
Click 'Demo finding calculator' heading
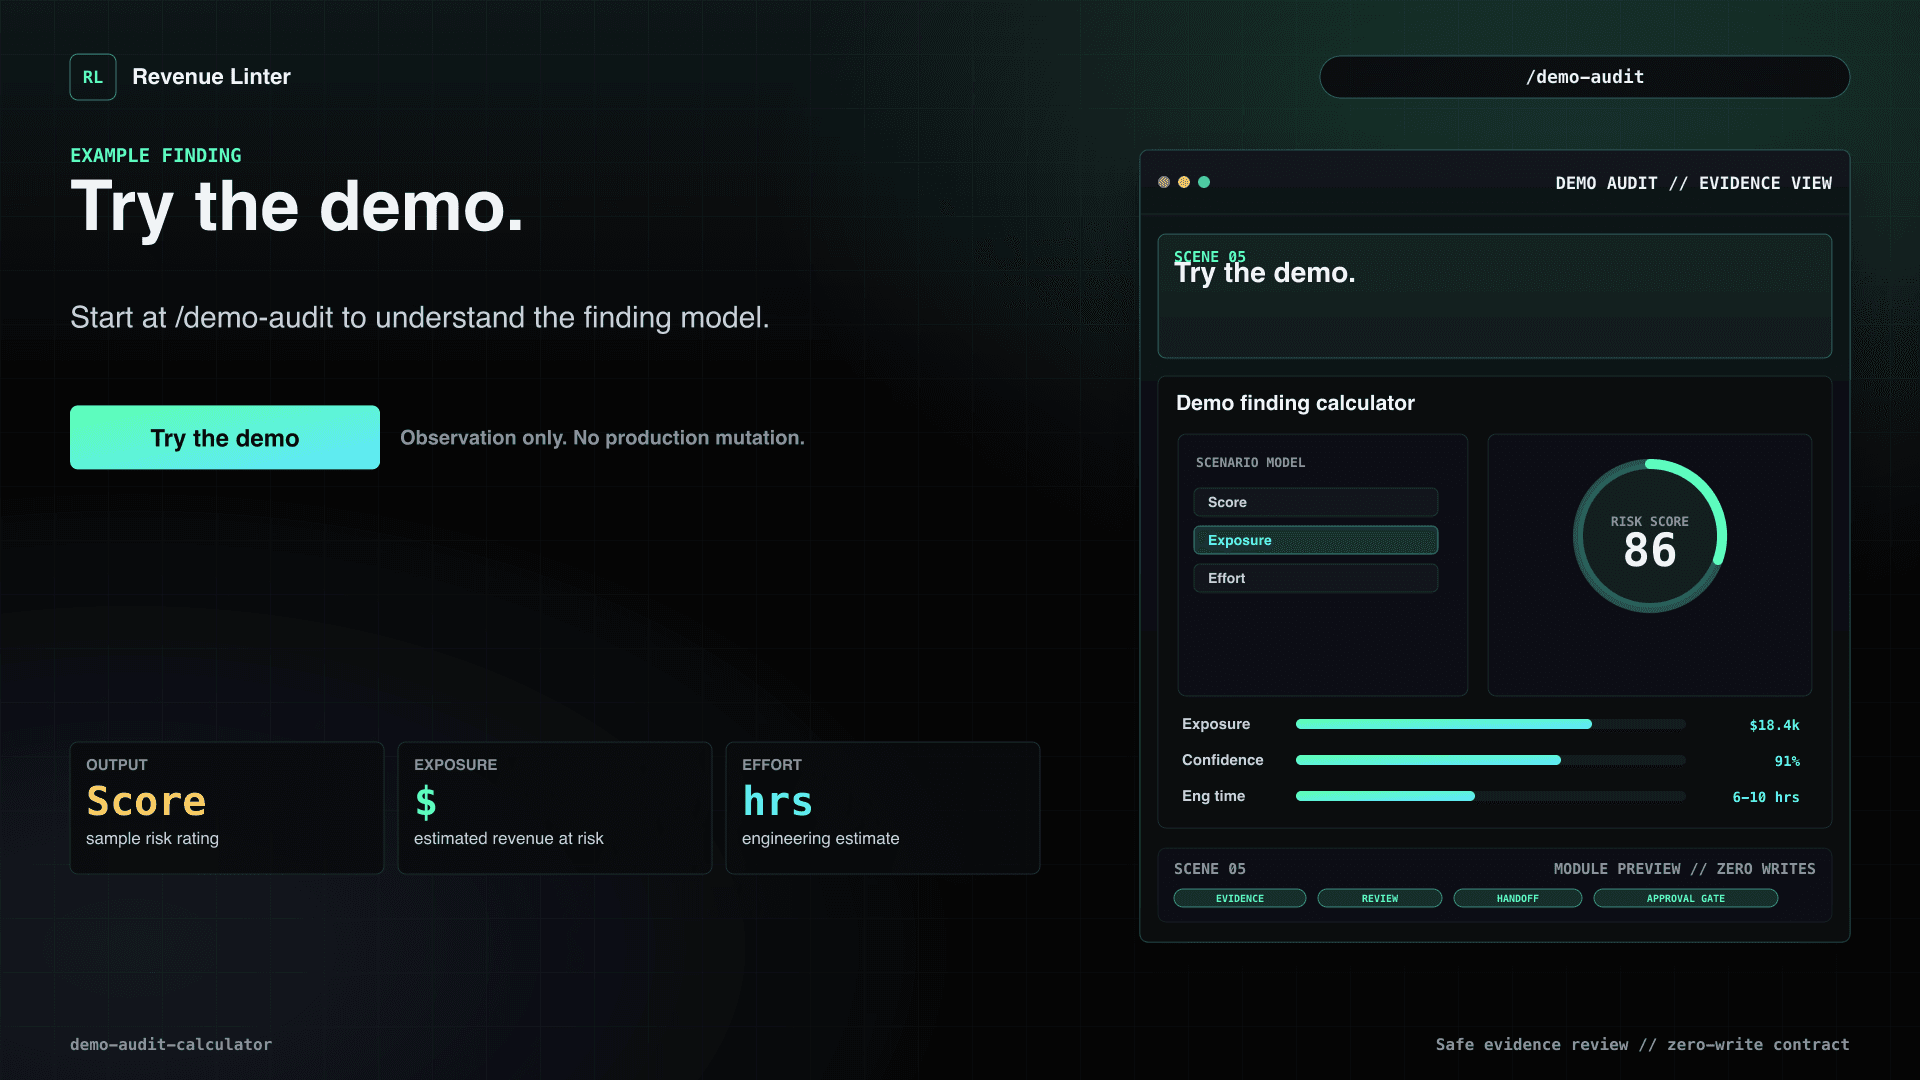(x=1295, y=403)
